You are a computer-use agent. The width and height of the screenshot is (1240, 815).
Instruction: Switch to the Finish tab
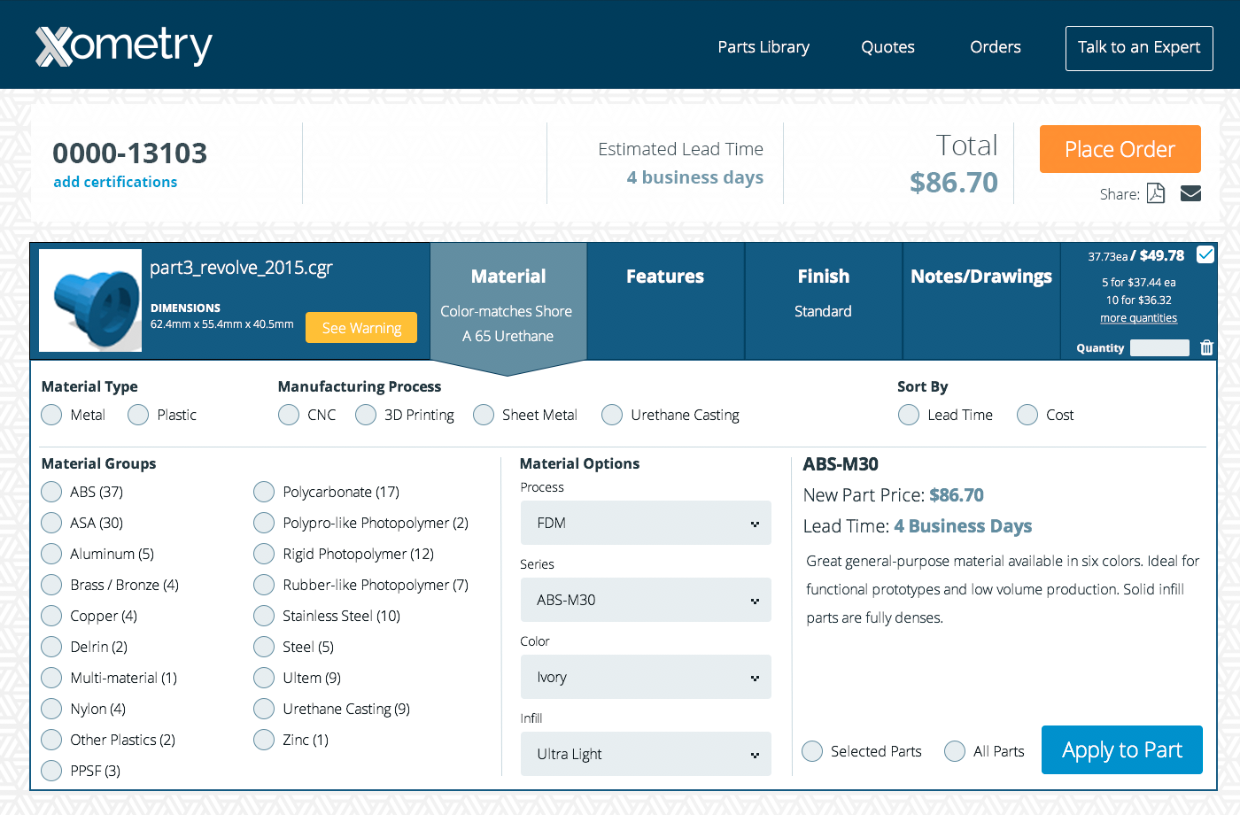tap(823, 300)
